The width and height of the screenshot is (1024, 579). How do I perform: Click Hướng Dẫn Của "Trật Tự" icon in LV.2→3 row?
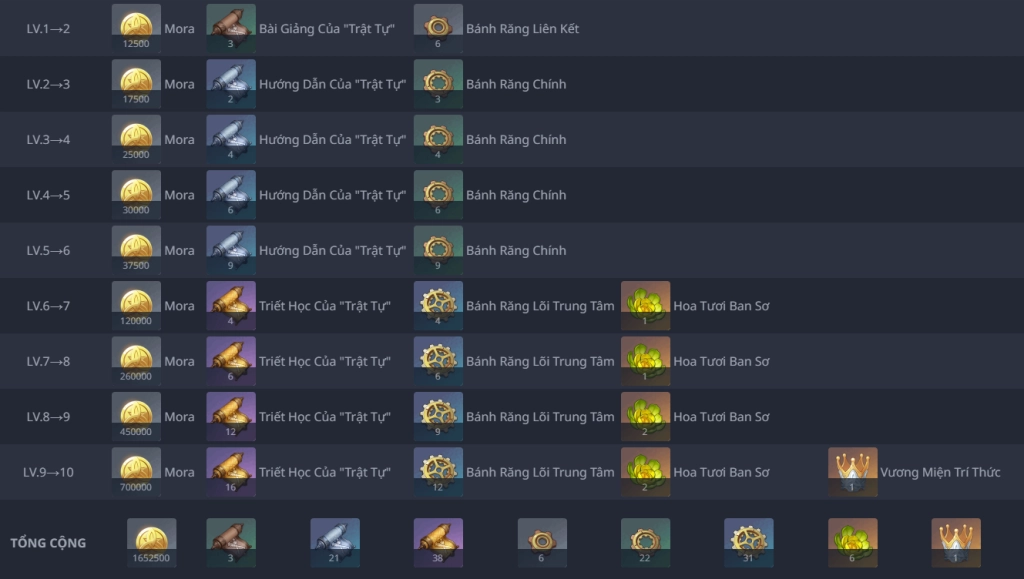(231, 84)
